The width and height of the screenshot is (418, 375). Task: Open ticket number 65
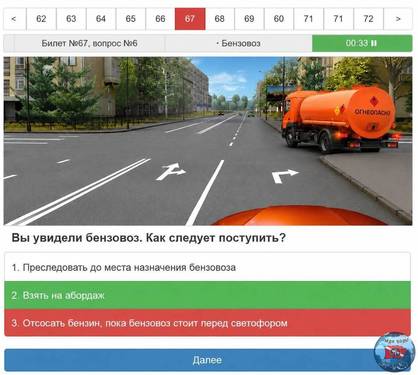tap(130, 19)
